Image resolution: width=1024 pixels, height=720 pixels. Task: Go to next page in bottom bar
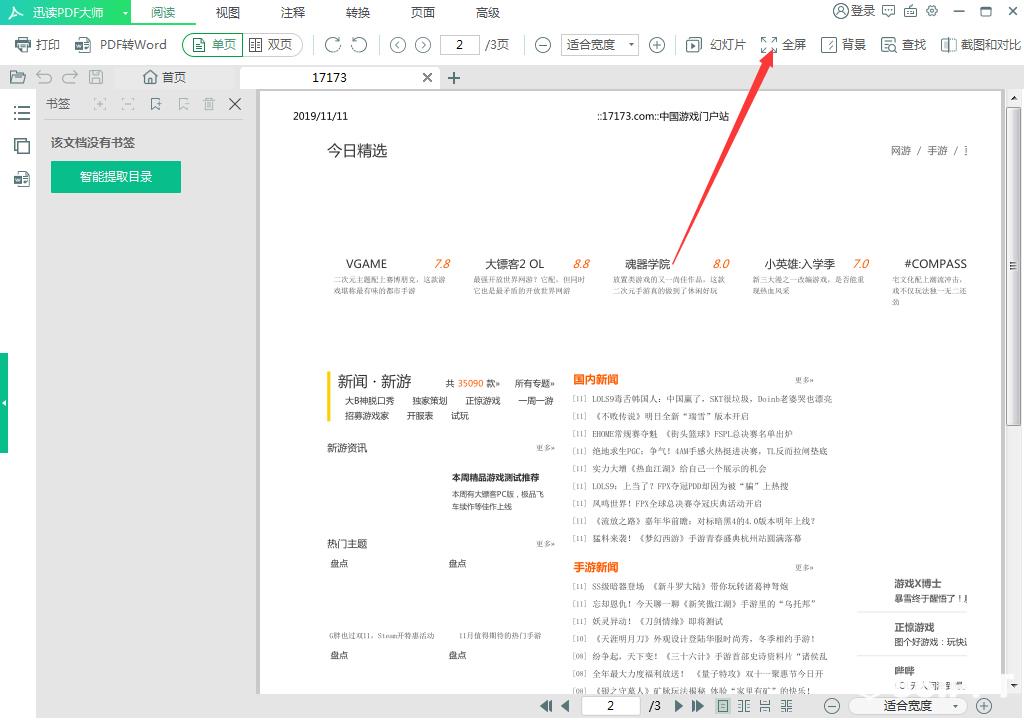(x=679, y=706)
